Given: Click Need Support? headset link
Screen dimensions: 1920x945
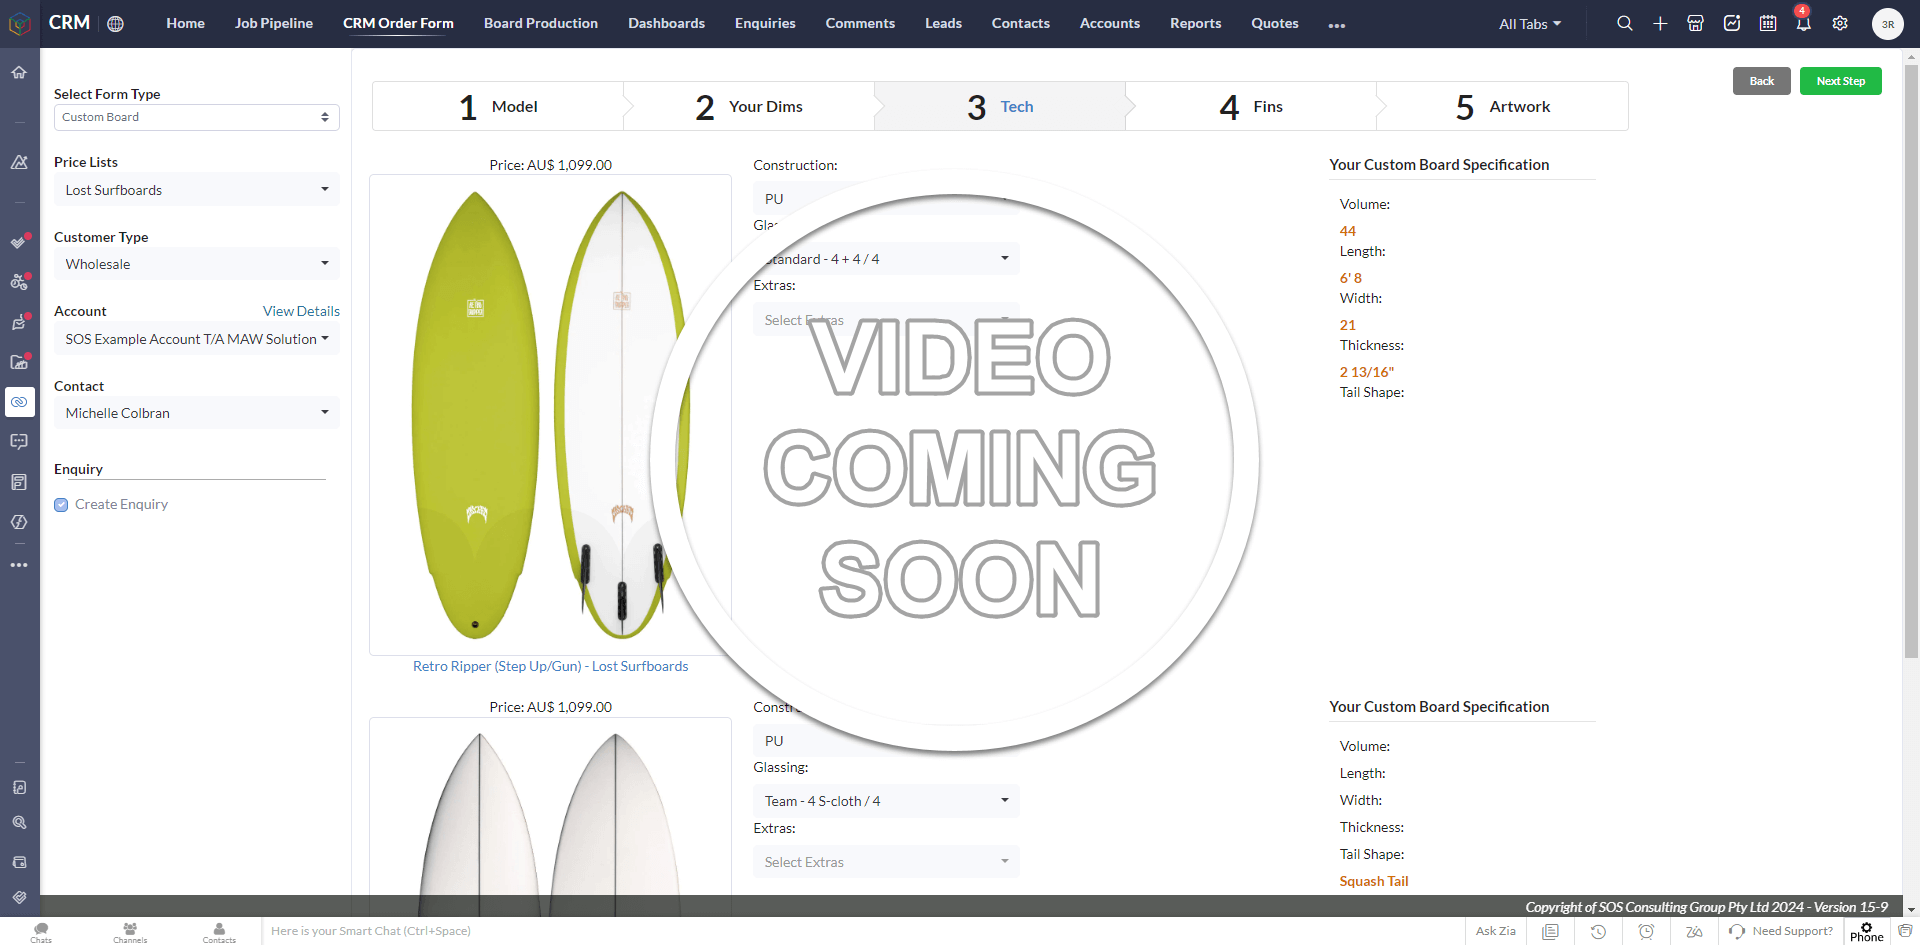Looking at the screenshot, I should (x=1781, y=931).
